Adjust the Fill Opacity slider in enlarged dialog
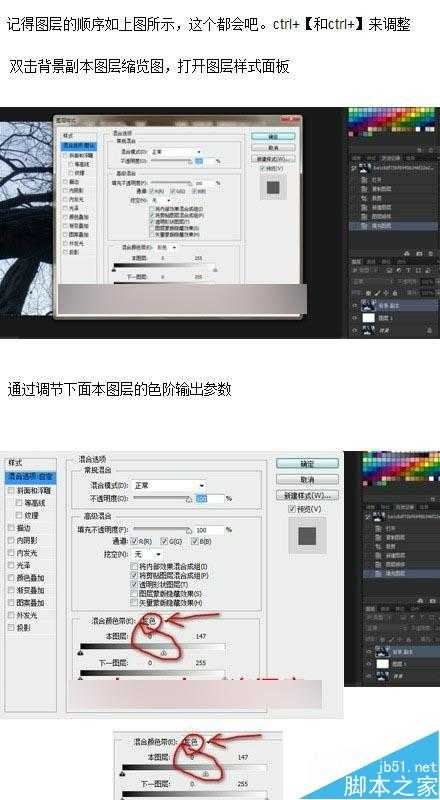This screenshot has height=800, width=440. click(161, 530)
